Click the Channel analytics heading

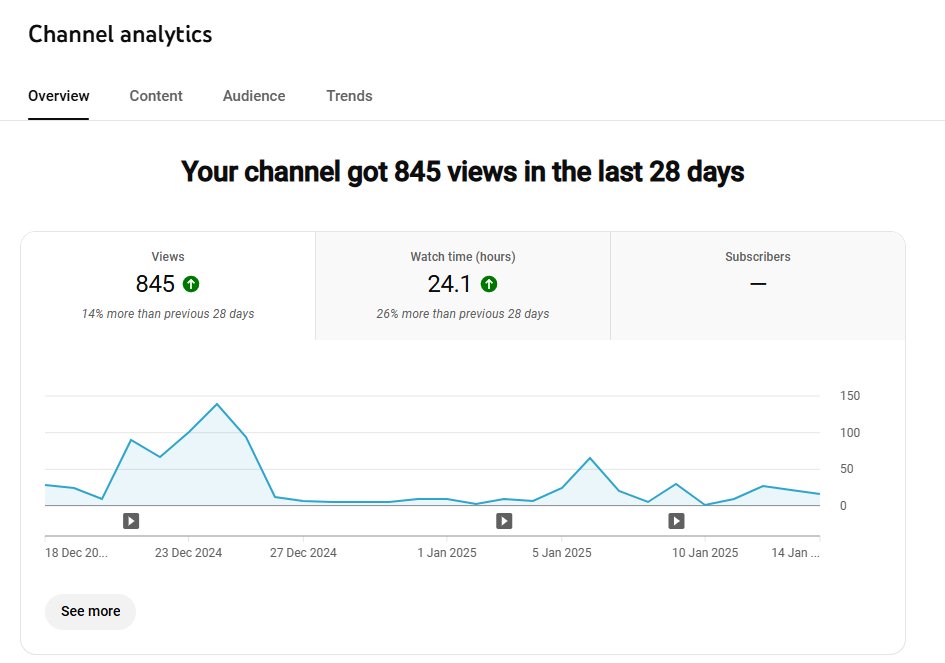[120, 34]
